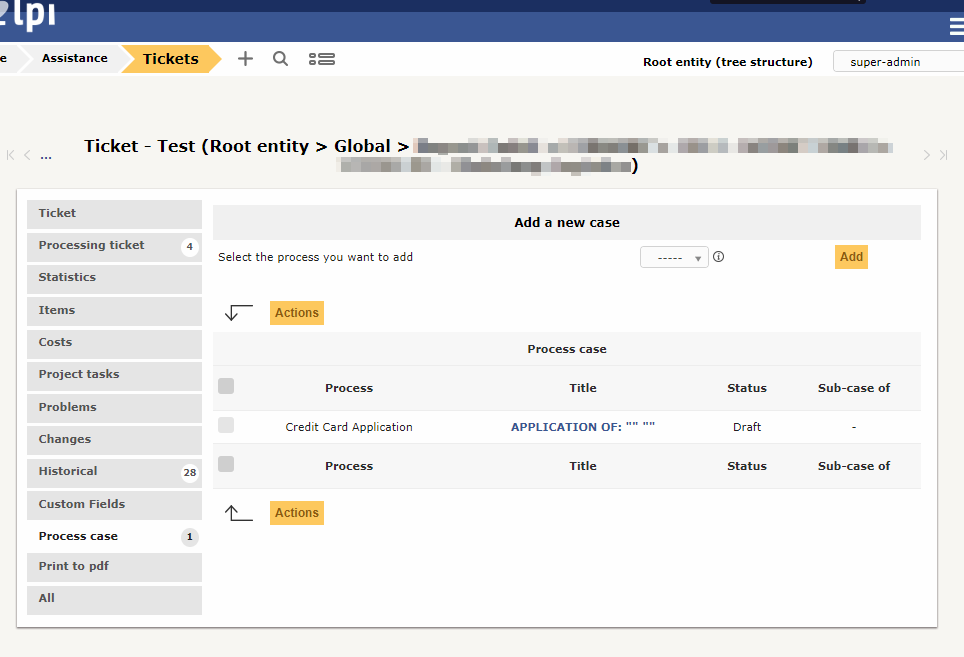The image size is (964, 657).
Task: Go to previous ticket arrow
Action: click(x=27, y=155)
